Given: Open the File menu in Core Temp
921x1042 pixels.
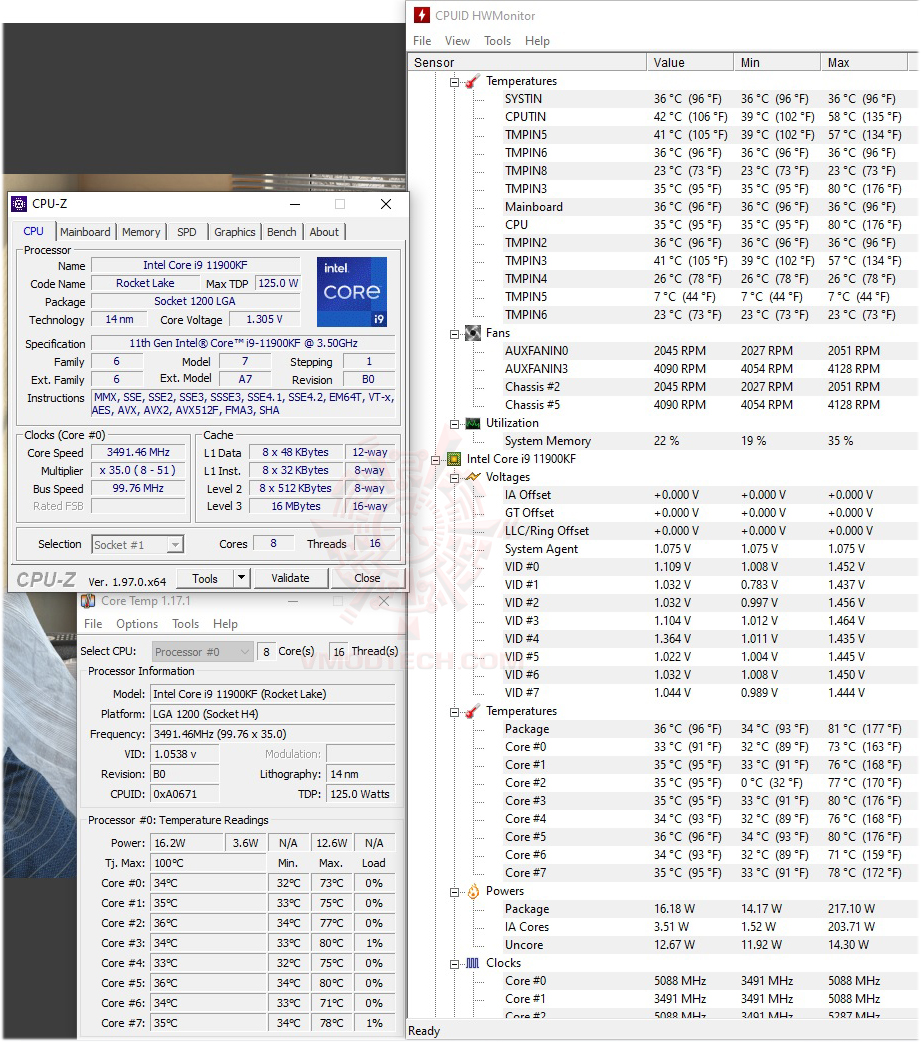Looking at the screenshot, I should click(93, 624).
